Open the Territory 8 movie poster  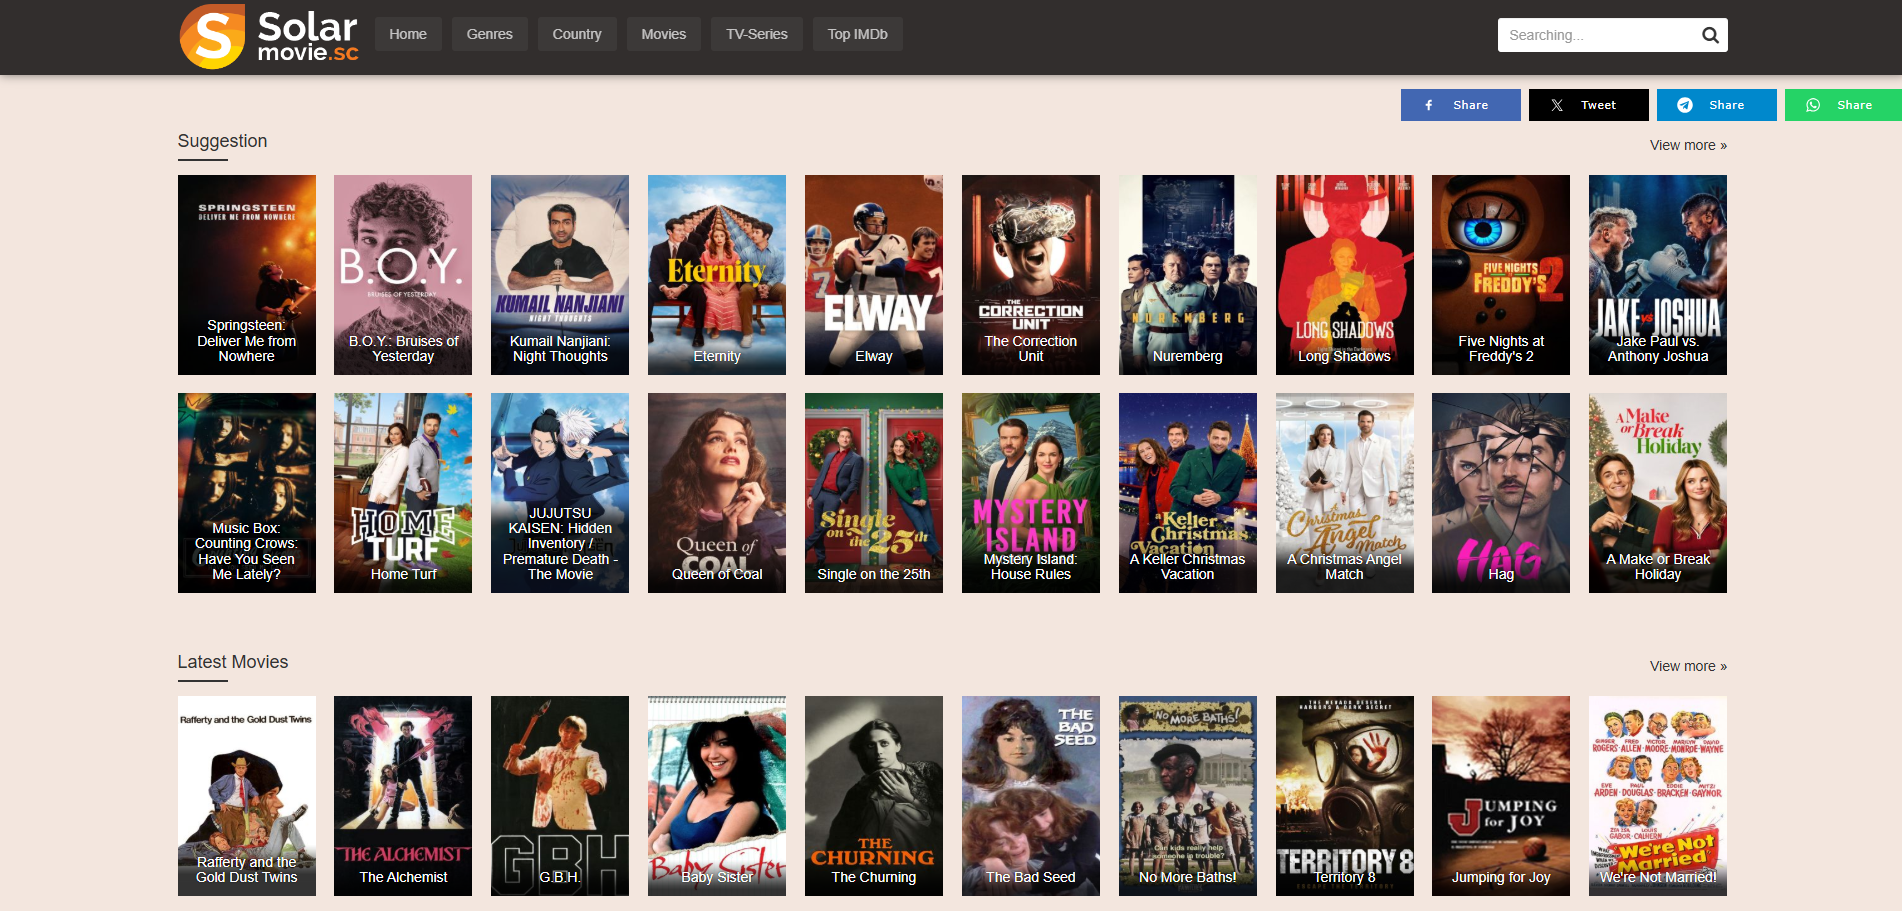1344,796
